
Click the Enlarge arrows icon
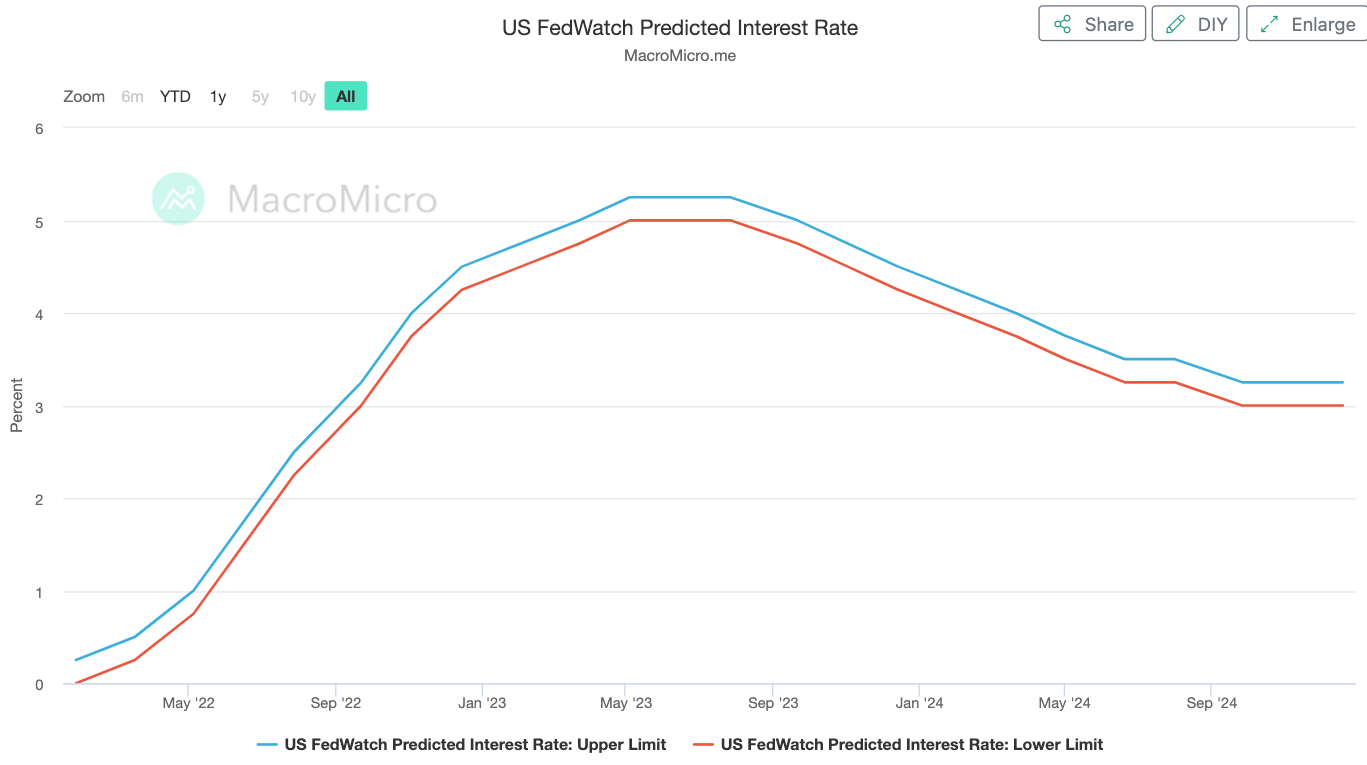point(1269,25)
